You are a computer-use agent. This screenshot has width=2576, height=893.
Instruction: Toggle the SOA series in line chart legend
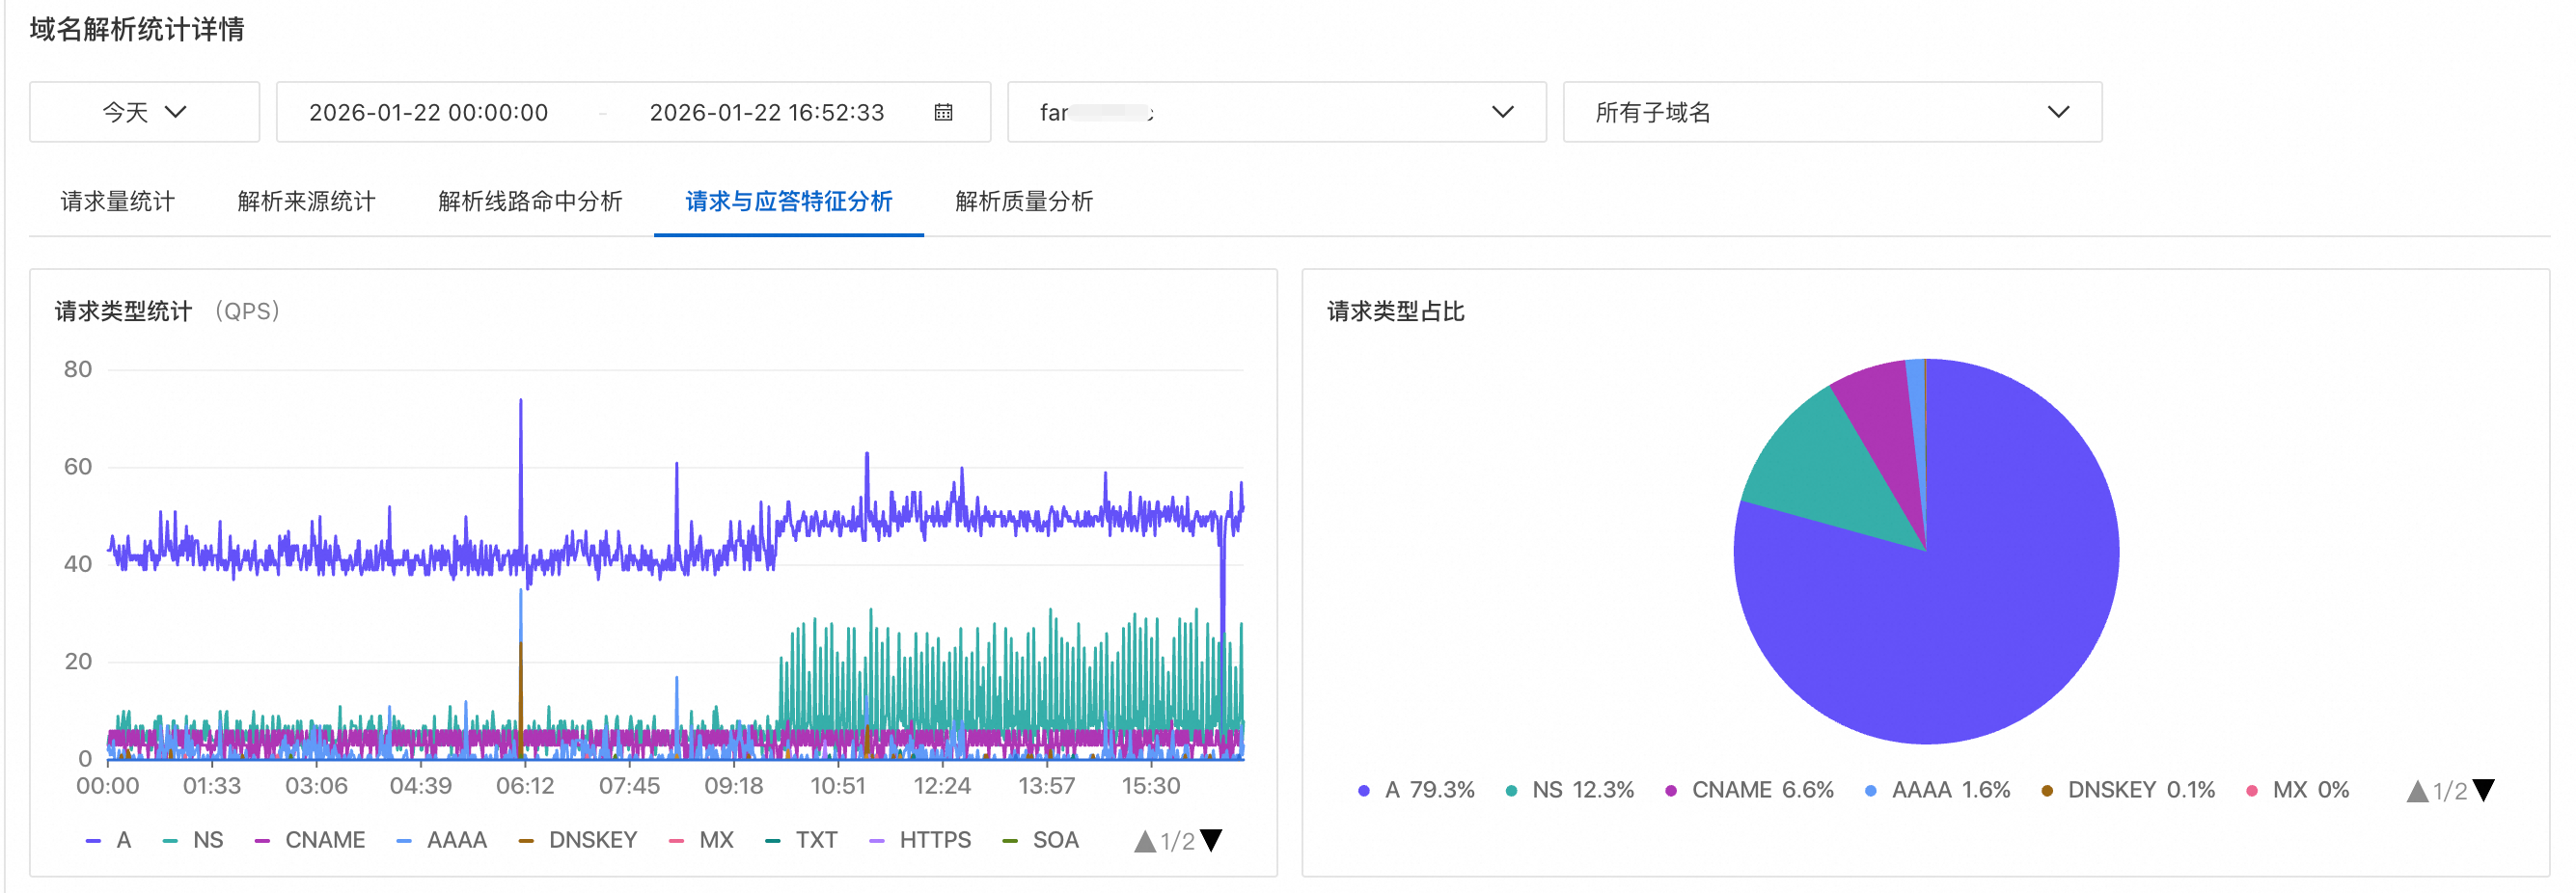[x=1041, y=840]
